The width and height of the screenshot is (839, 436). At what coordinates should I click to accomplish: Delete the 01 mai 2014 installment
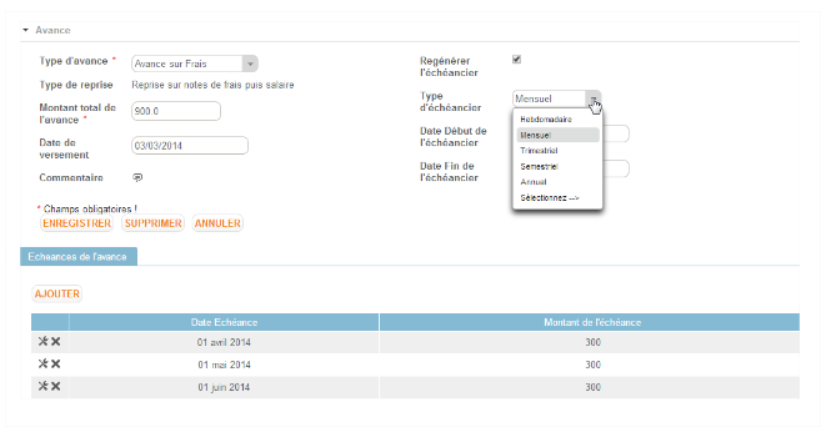[x=56, y=364]
